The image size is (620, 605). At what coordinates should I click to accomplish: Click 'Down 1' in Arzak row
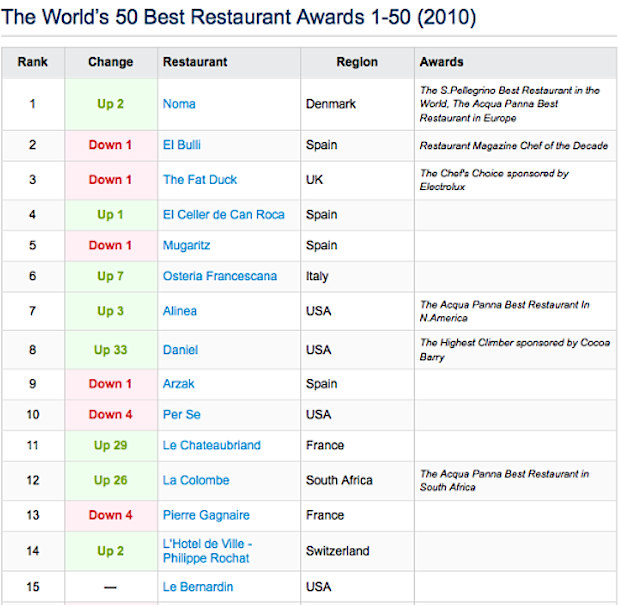click(111, 384)
